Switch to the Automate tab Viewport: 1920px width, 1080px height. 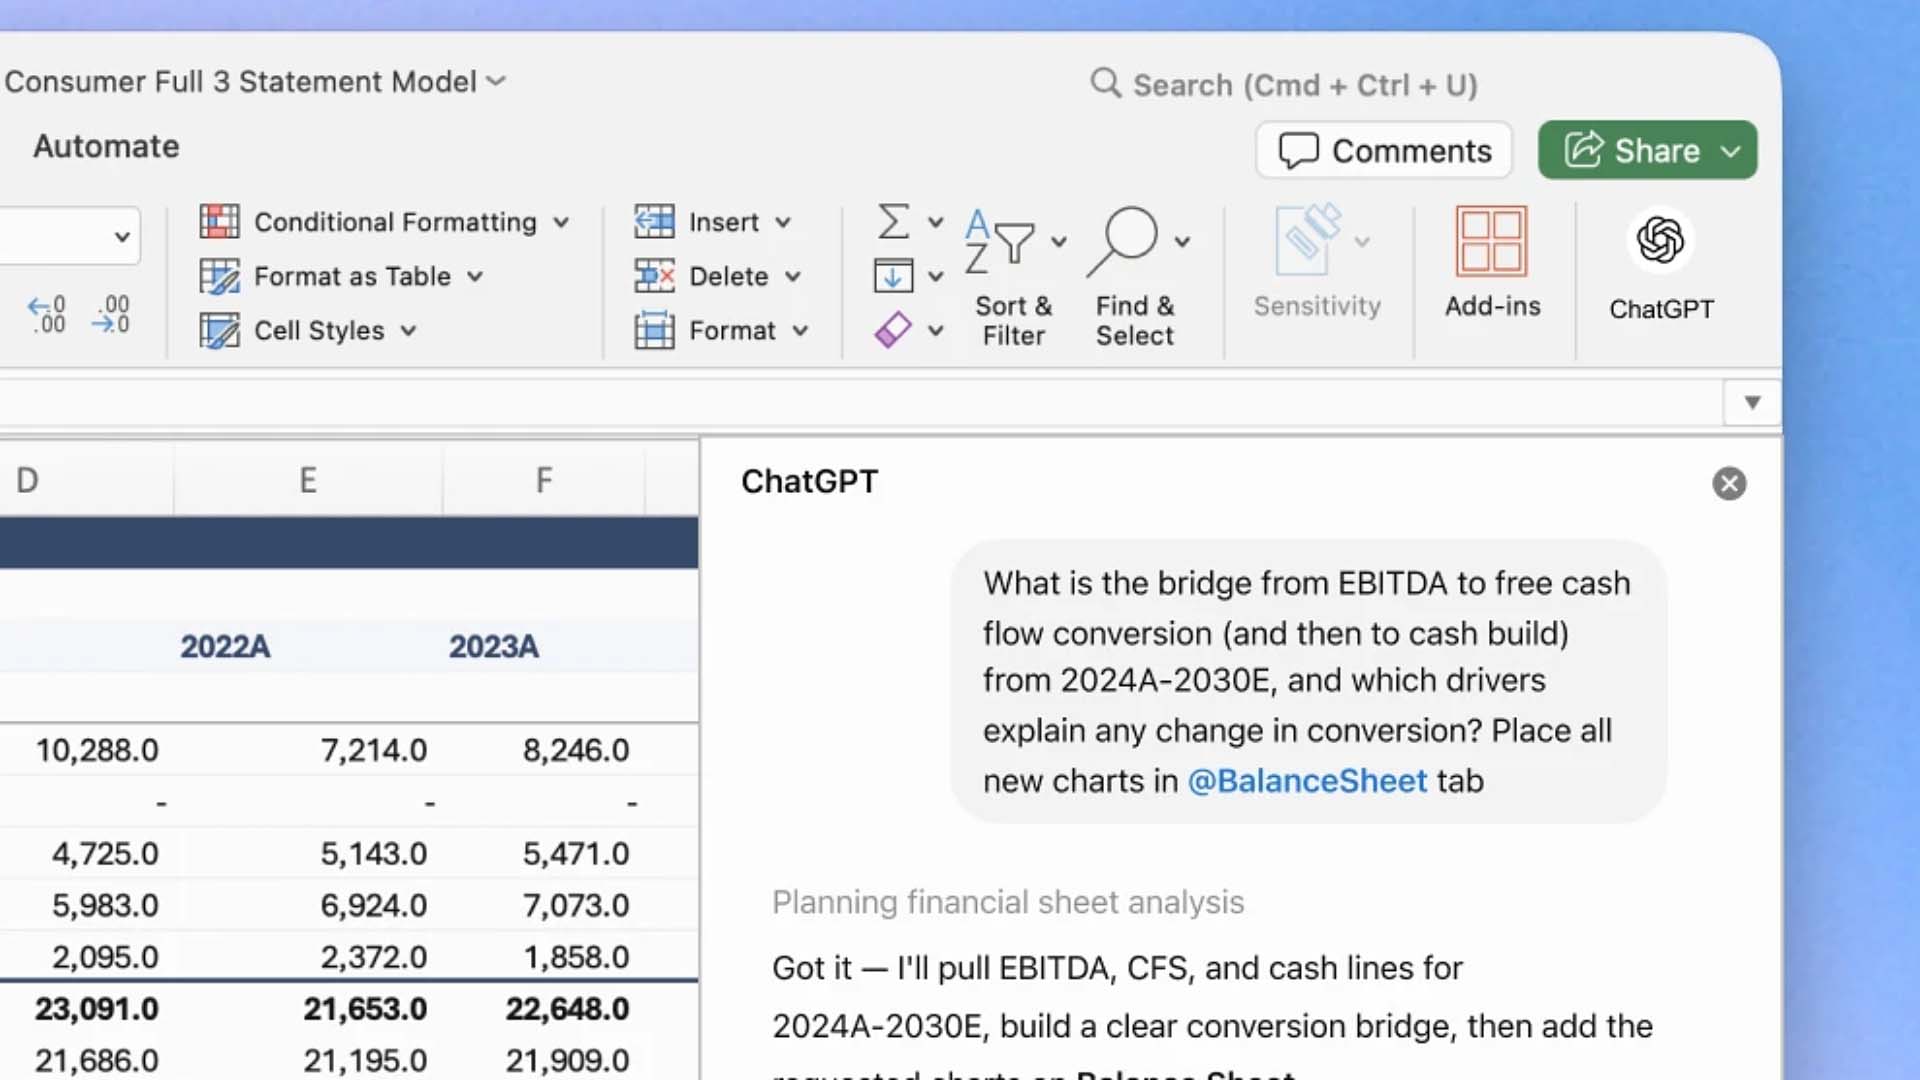[106, 146]
